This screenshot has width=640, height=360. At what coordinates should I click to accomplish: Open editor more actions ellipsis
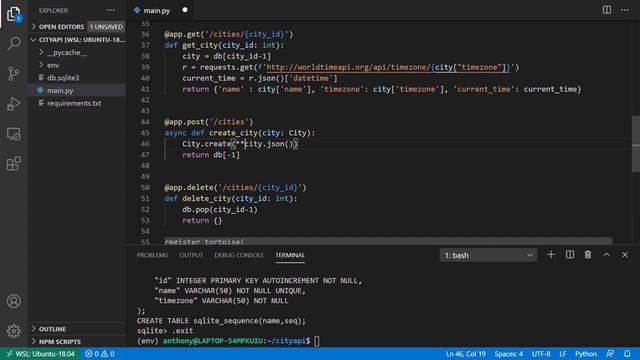pos(625,10)
